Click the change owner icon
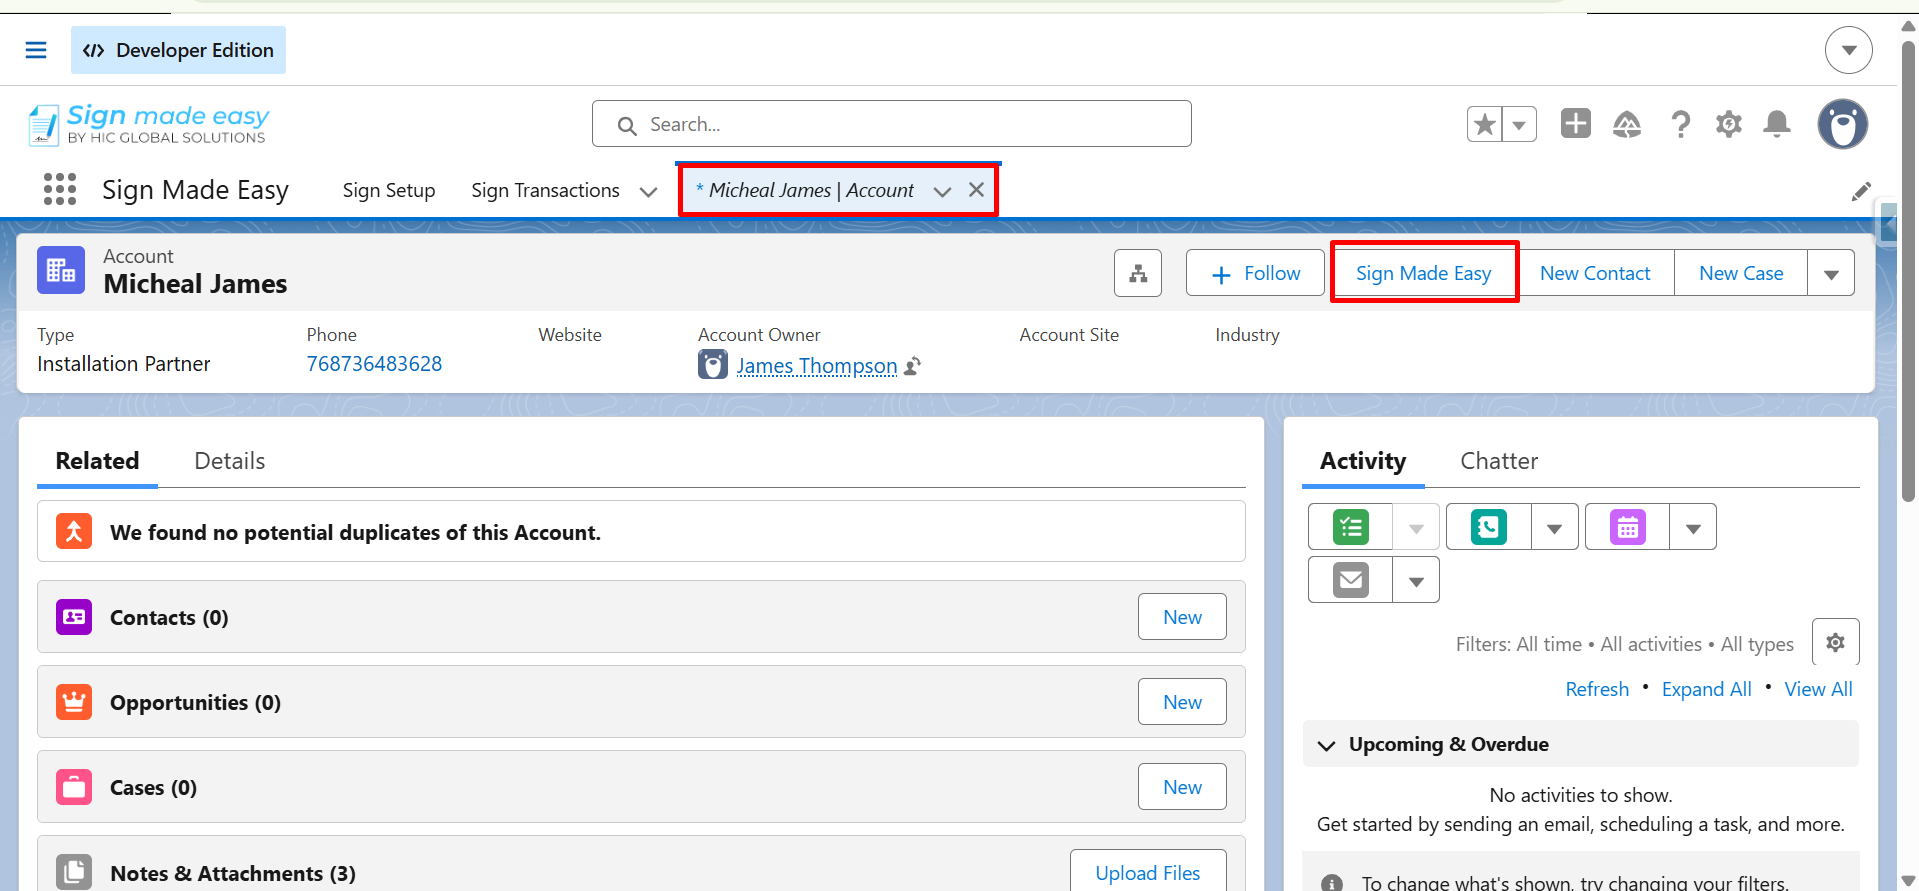 pos(912,366)
